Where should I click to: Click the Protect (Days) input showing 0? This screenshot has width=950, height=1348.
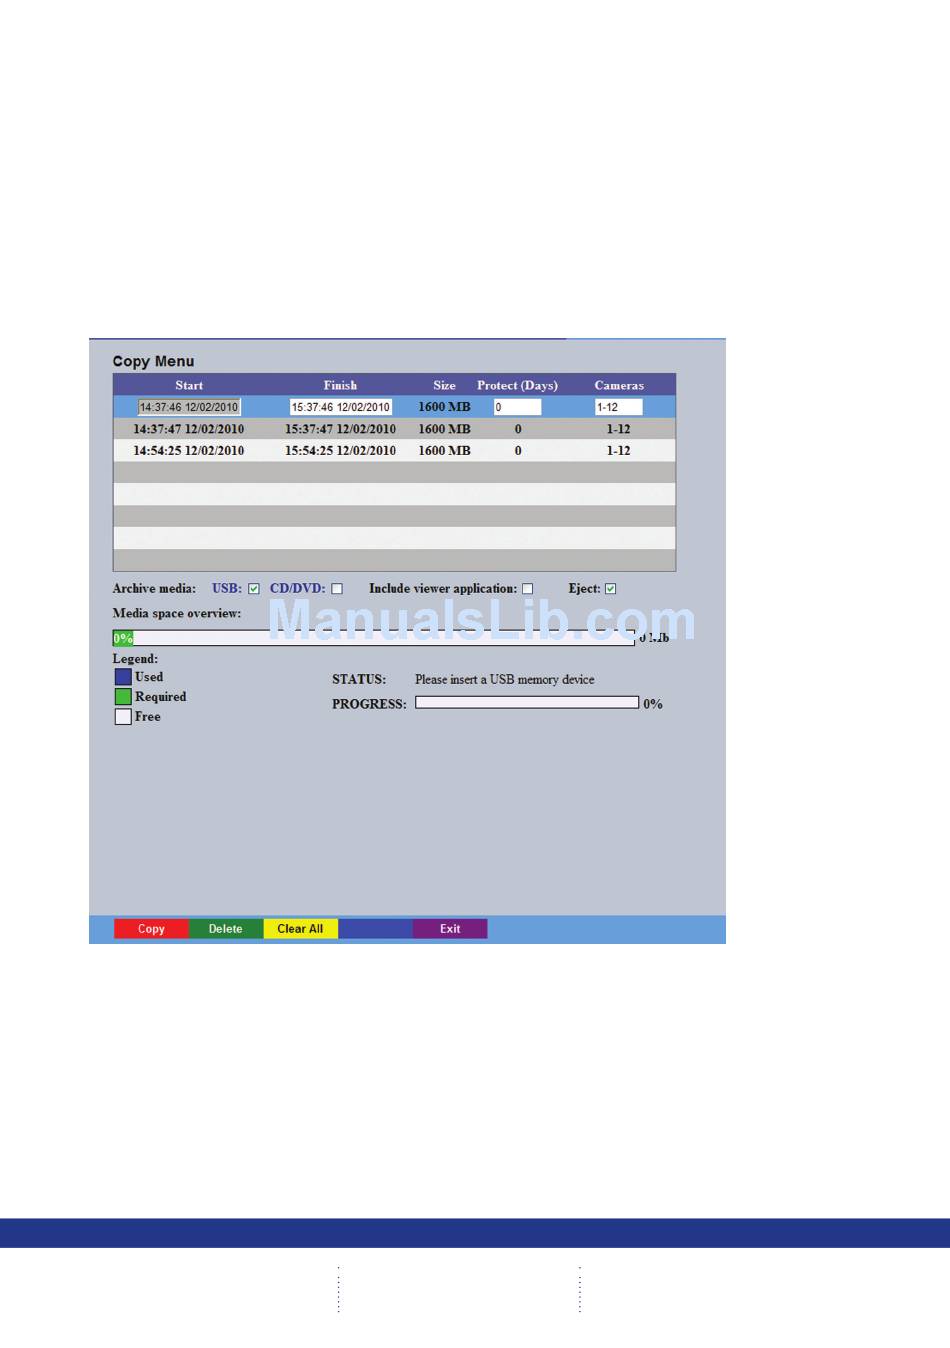tap(518, 407)
